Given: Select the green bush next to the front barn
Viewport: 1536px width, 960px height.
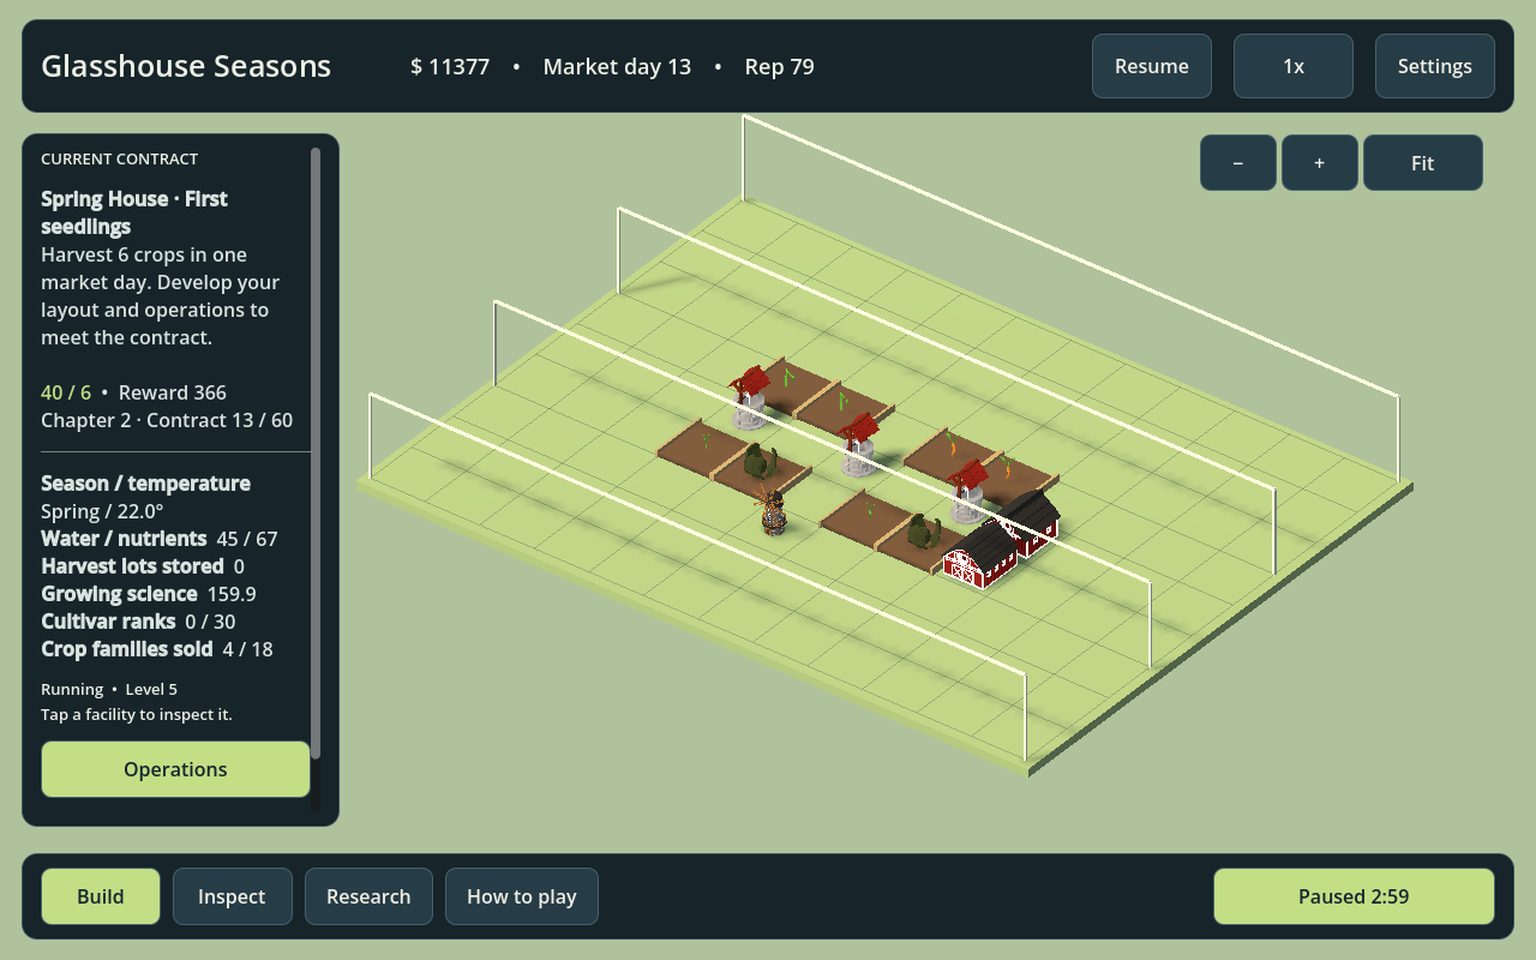Looking at the screenshot, I should 923,532.
